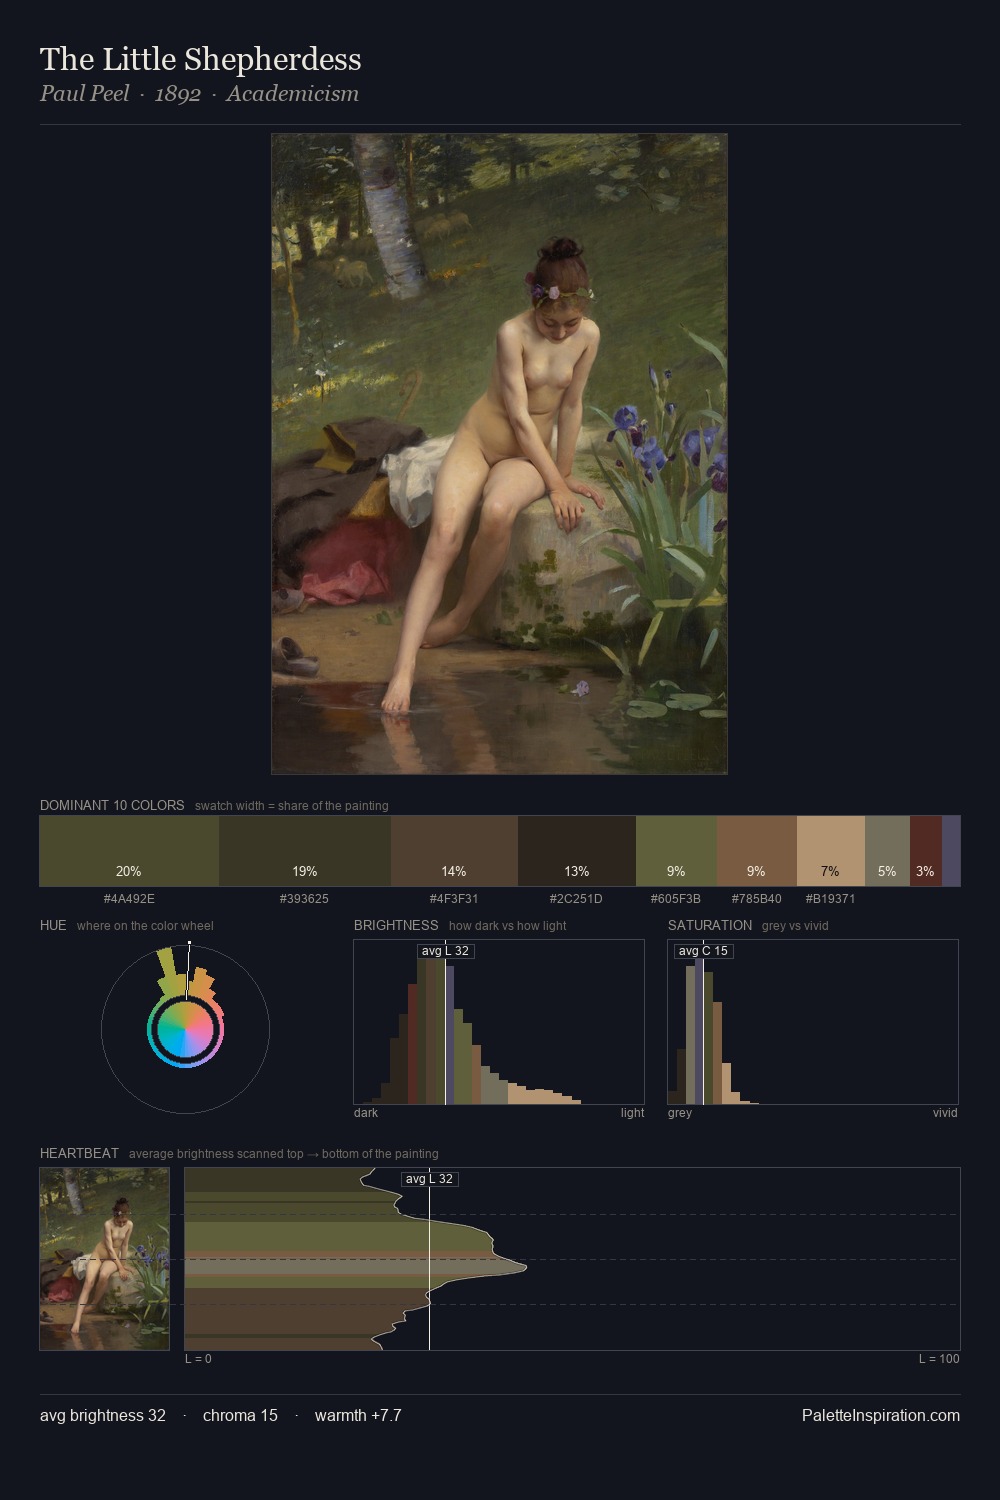Click the footer warmth +7.7 text
The image size is (1000, 1500).
pyautogui.click(x=358, y=1416)
